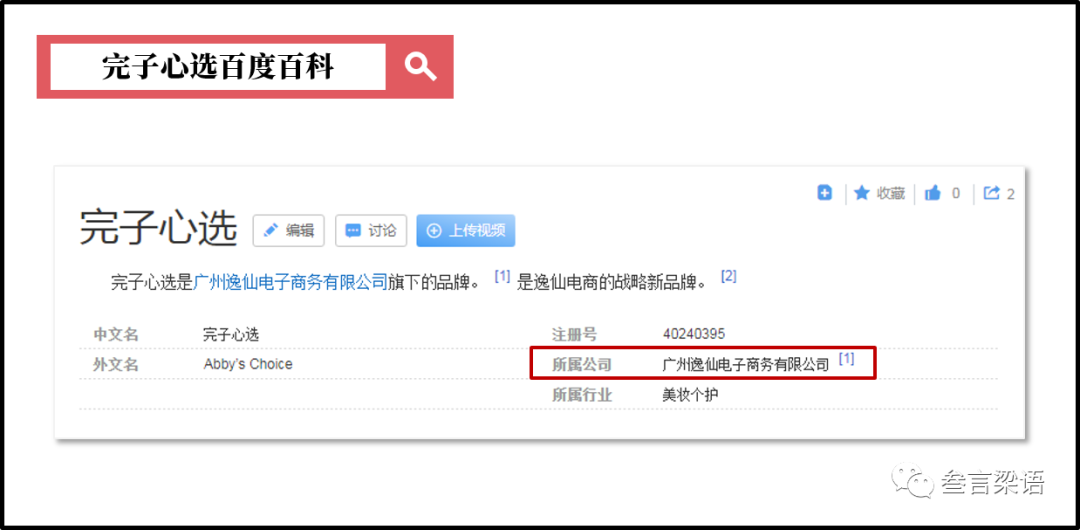Open the 广州逸仙电子商务有限公司 link in the summary
This screenshot has height=530, width=1080.
(290, 282)
